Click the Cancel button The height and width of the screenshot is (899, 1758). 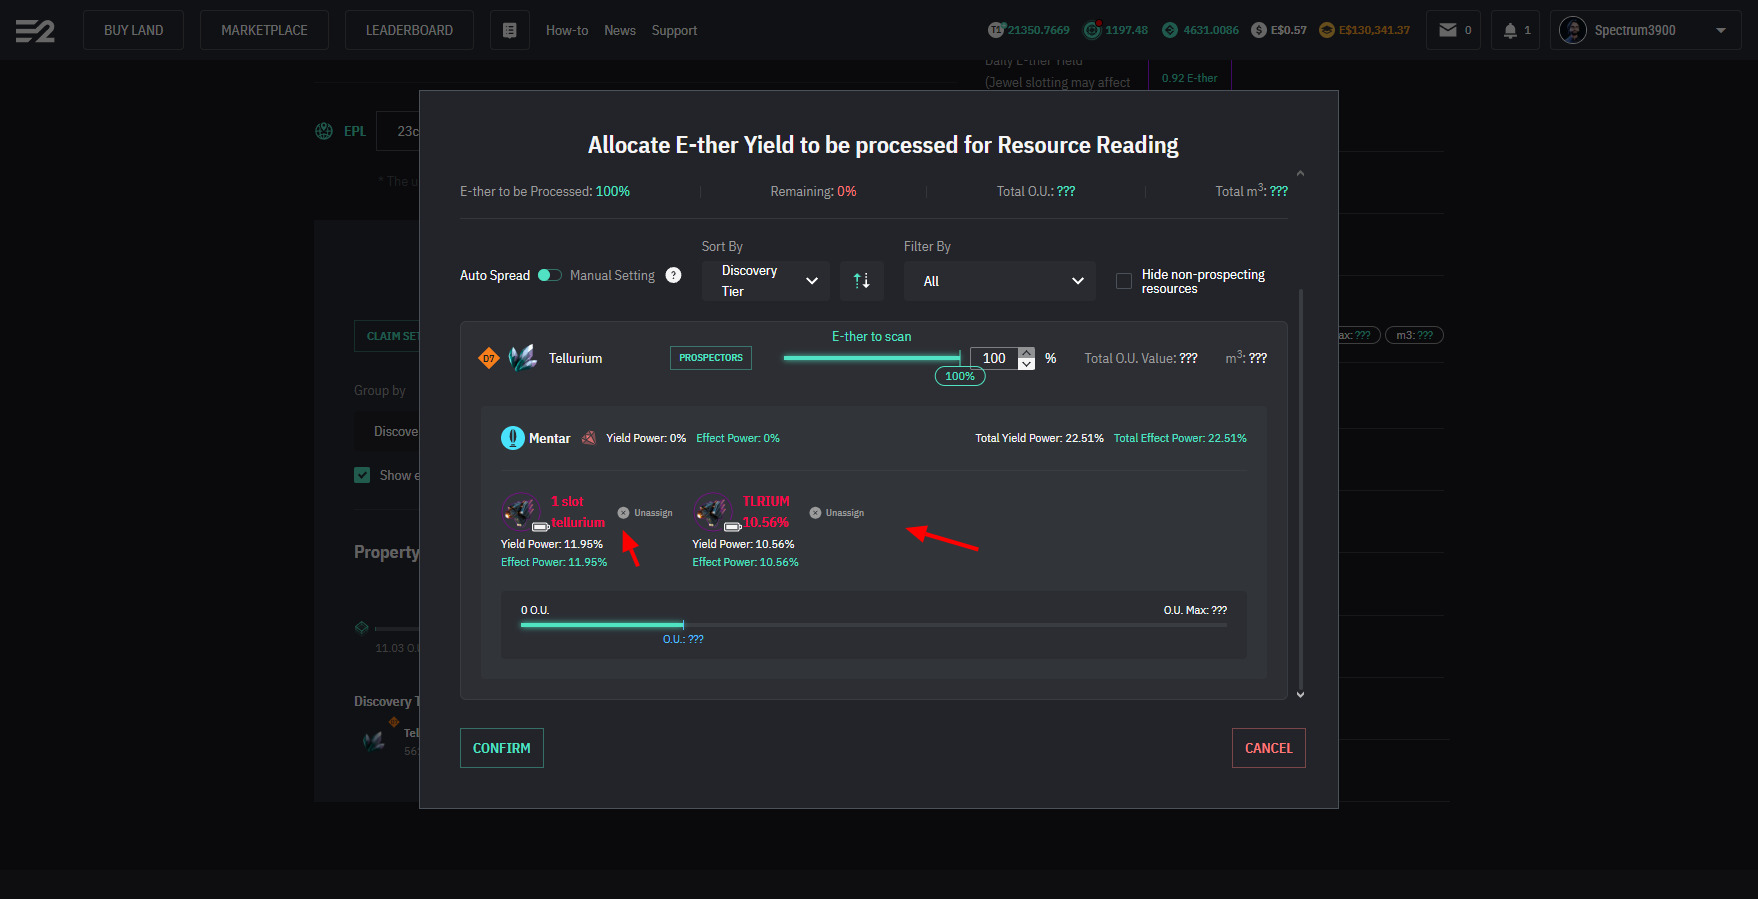point(1268,748)
